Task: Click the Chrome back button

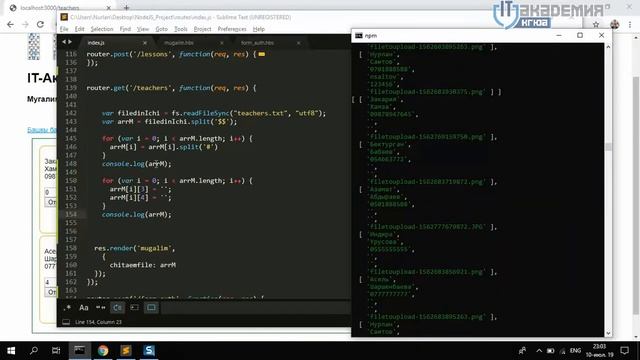Action: coord(10,24)
